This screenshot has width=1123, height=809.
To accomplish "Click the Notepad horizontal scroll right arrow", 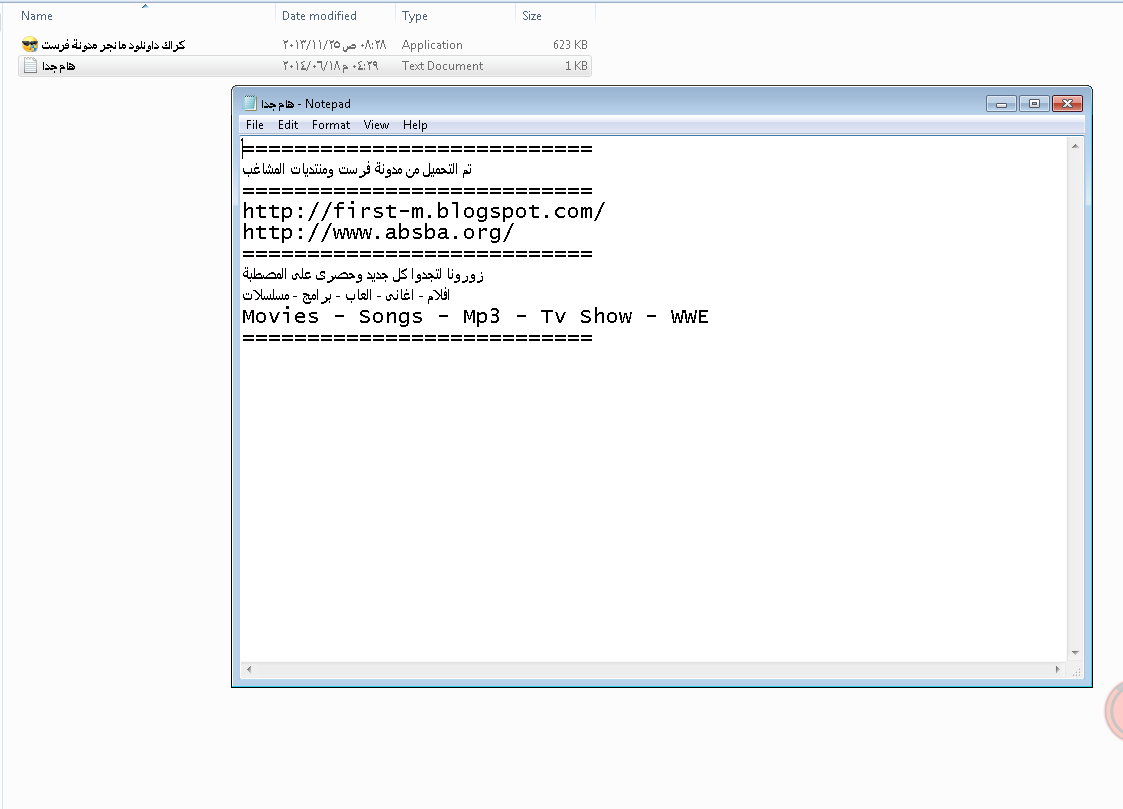I will click(x=1057, y=669).
